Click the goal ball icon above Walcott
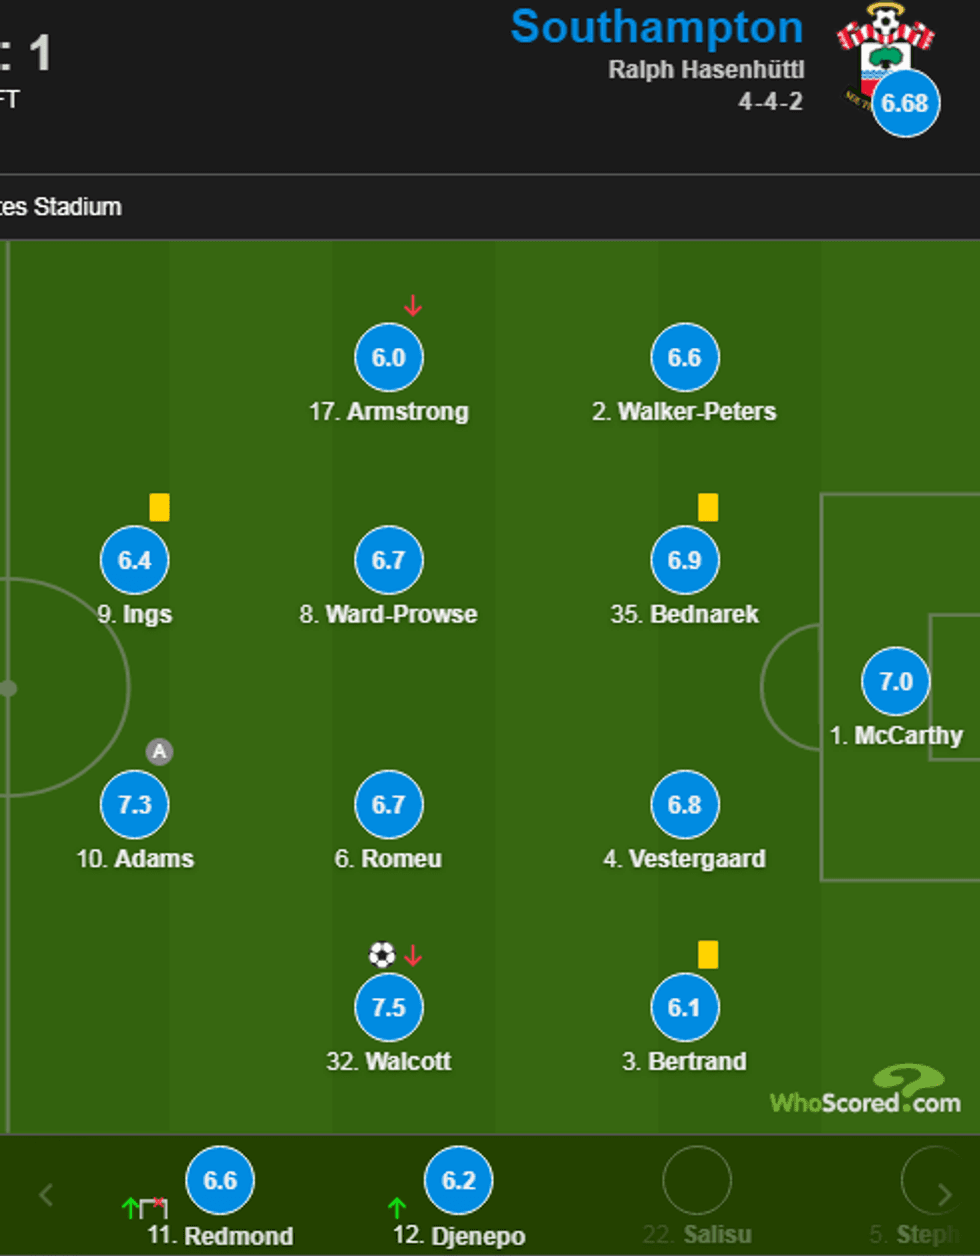This screenshot has height=1256, width=980. [x=381, y=955]
